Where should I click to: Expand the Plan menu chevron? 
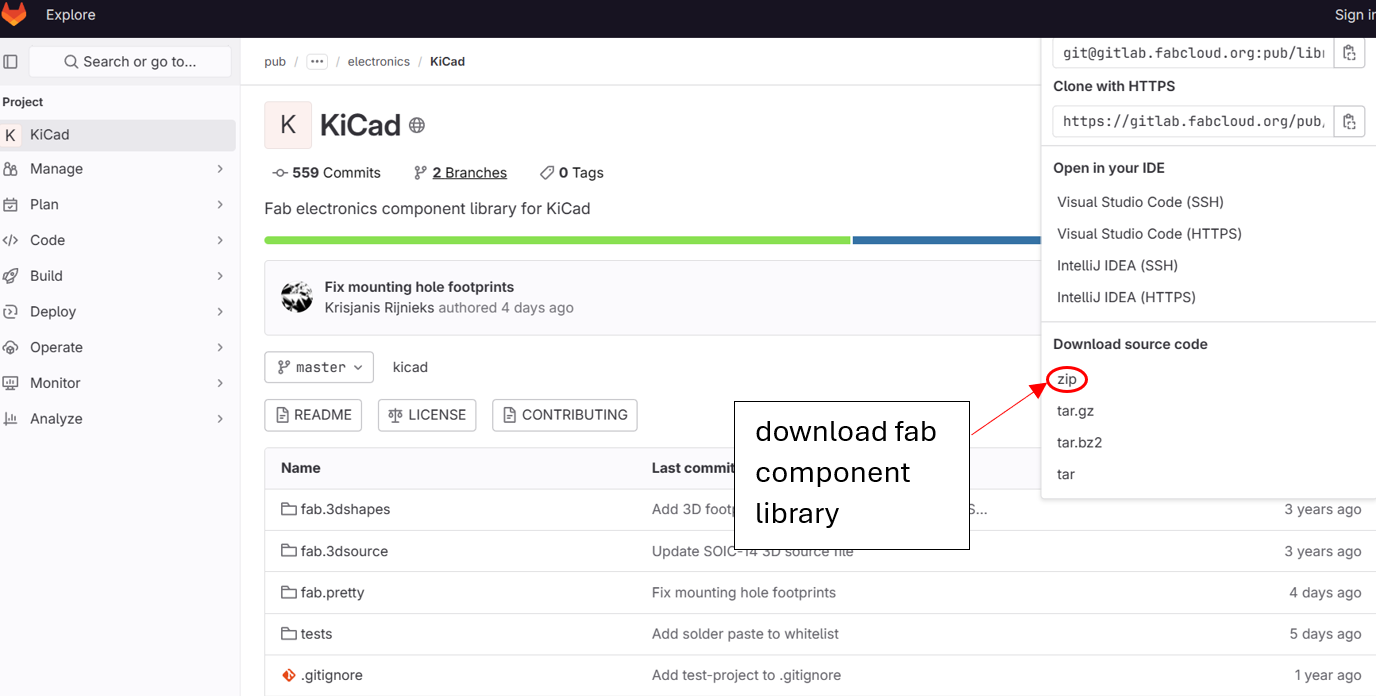220,205
